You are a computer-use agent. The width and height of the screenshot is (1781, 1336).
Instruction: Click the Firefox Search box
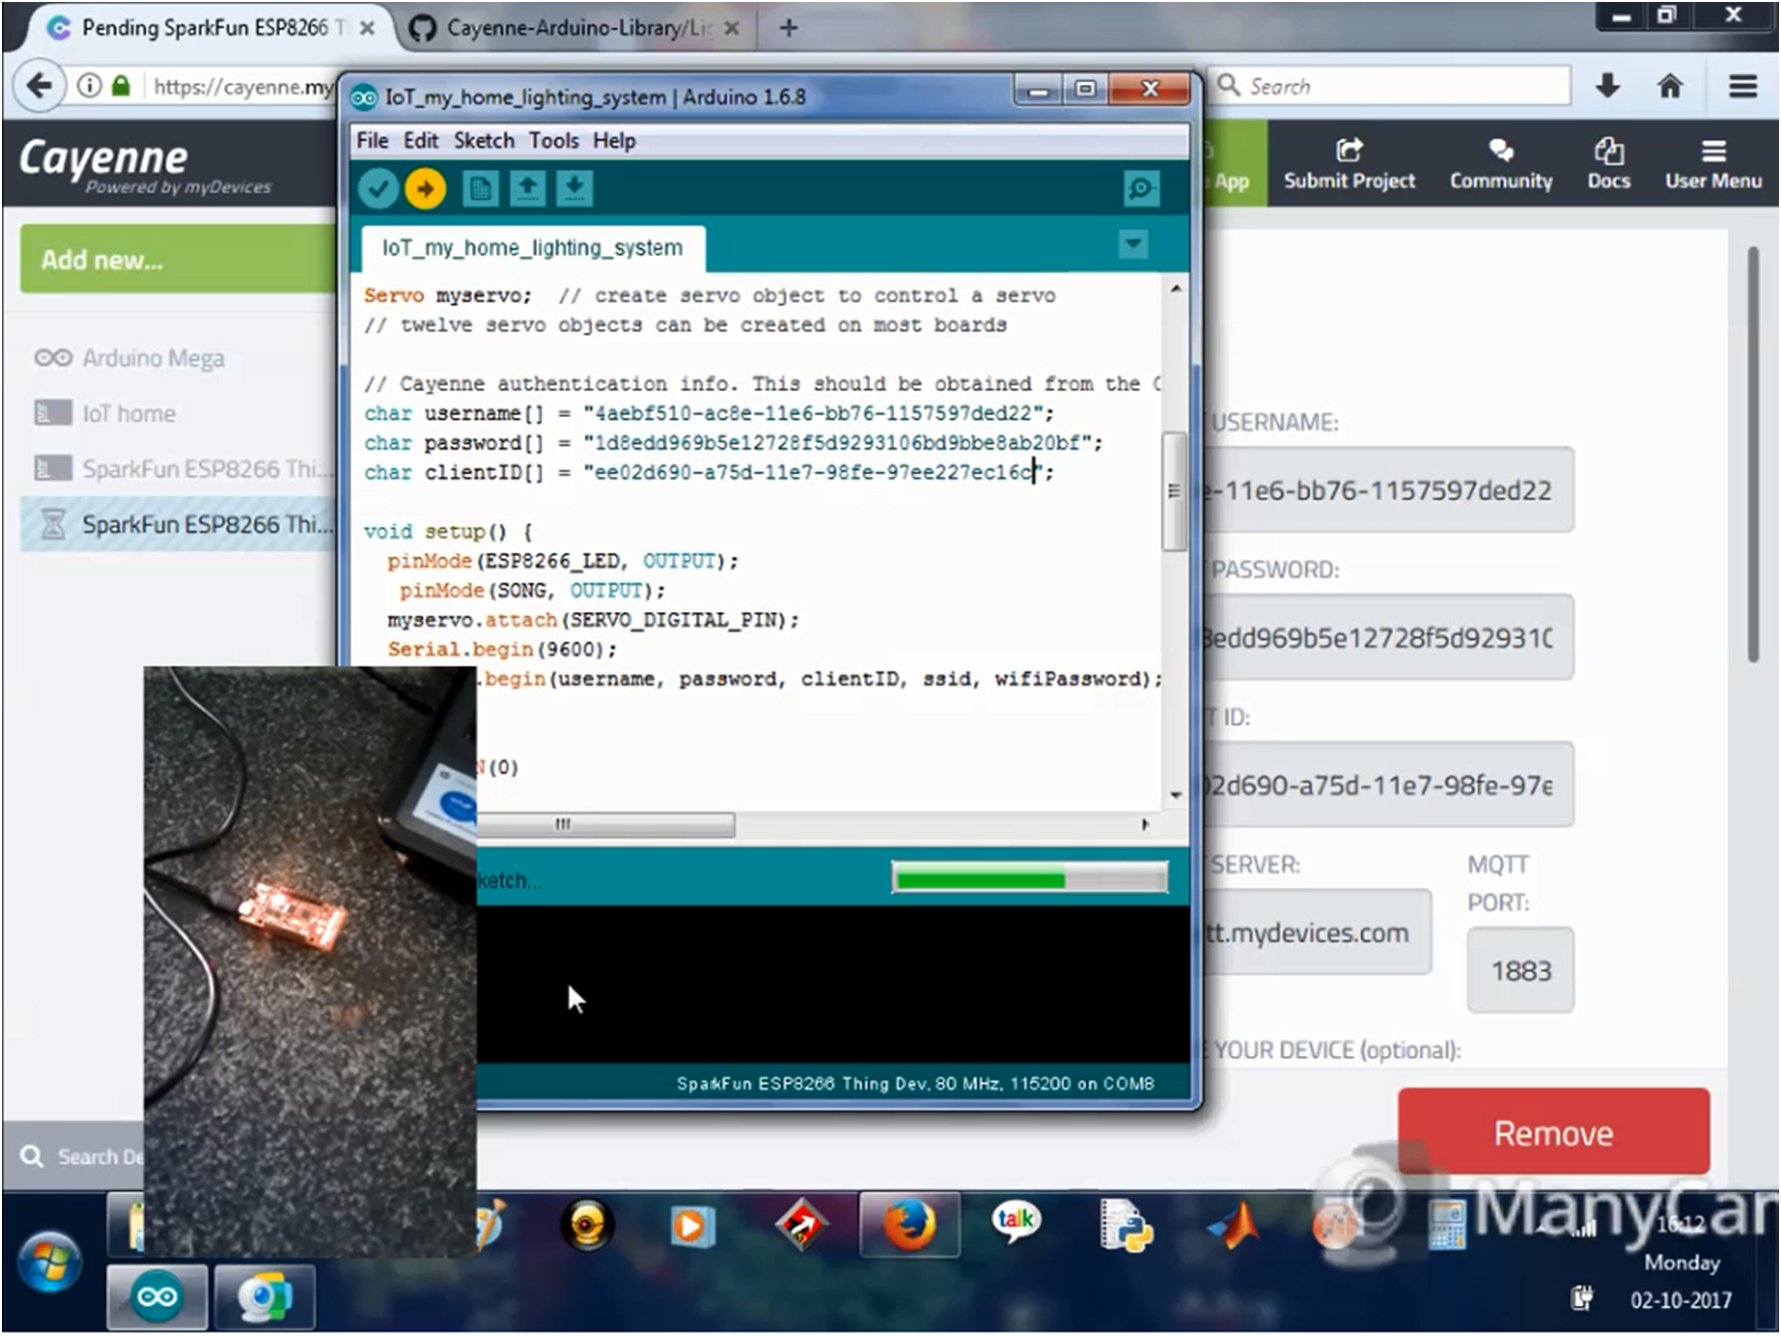tap(1390, 86)
